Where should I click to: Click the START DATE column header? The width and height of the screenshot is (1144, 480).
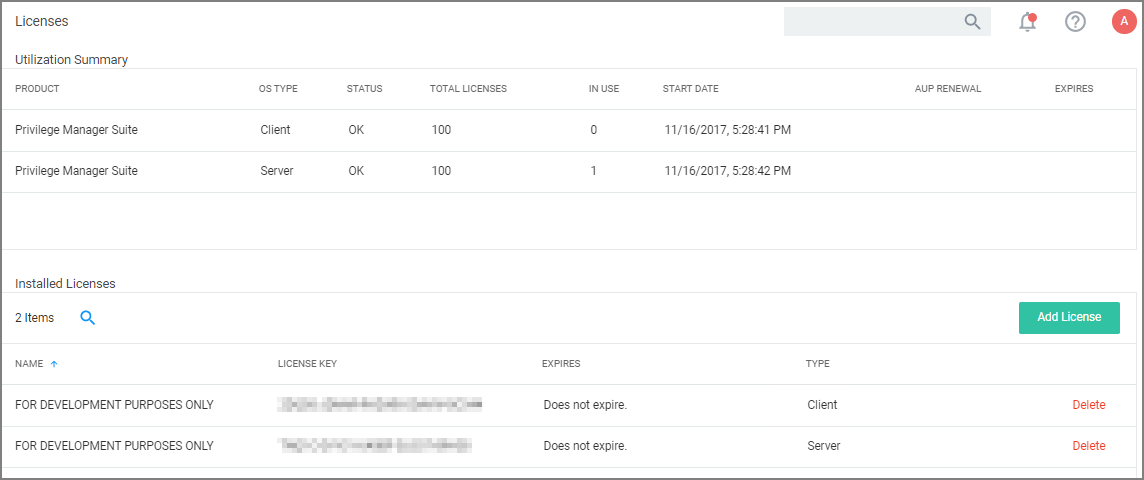tap(690, 89)
